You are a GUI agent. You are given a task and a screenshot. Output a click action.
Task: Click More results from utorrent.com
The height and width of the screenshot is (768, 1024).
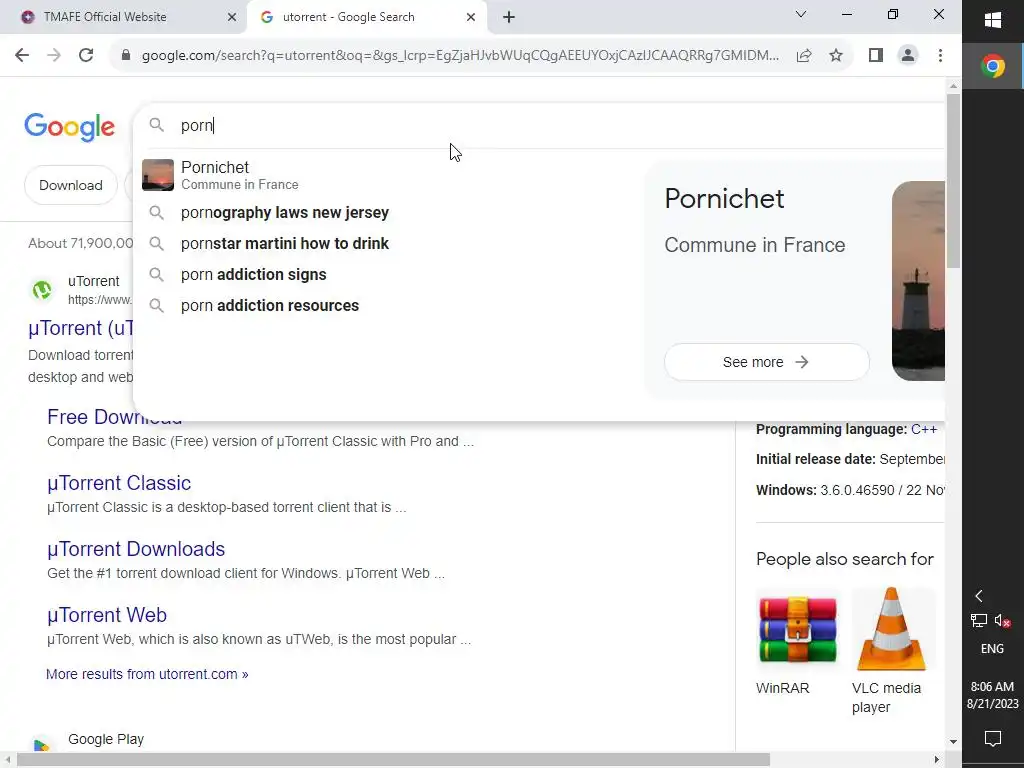point(147,674)
